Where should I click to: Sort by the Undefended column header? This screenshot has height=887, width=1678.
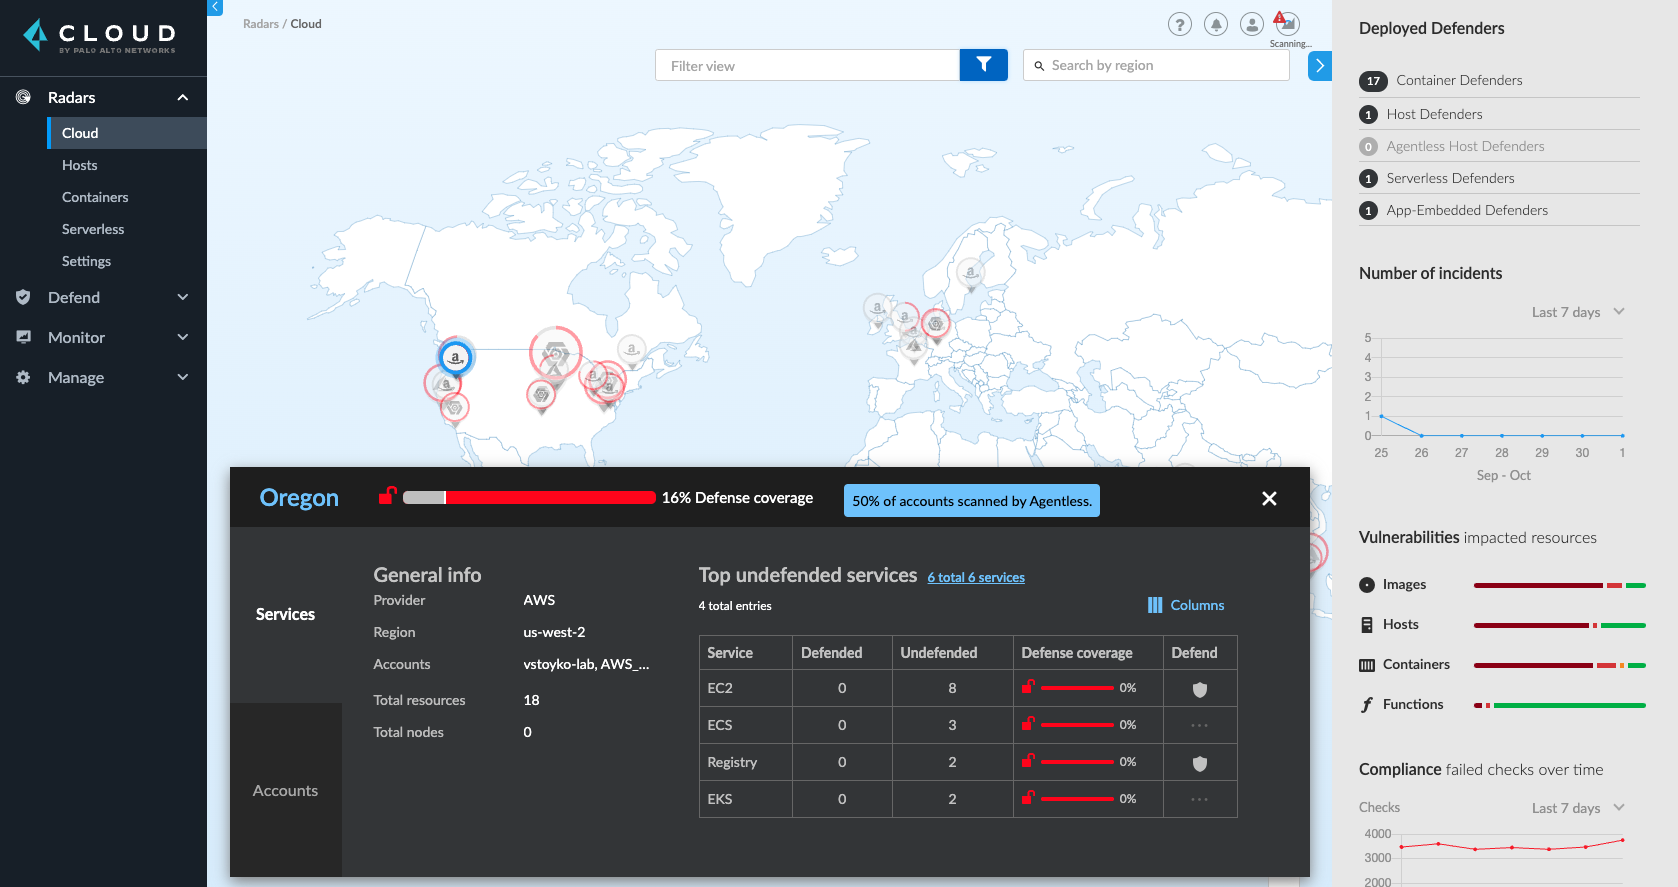[x=952, y=653]
